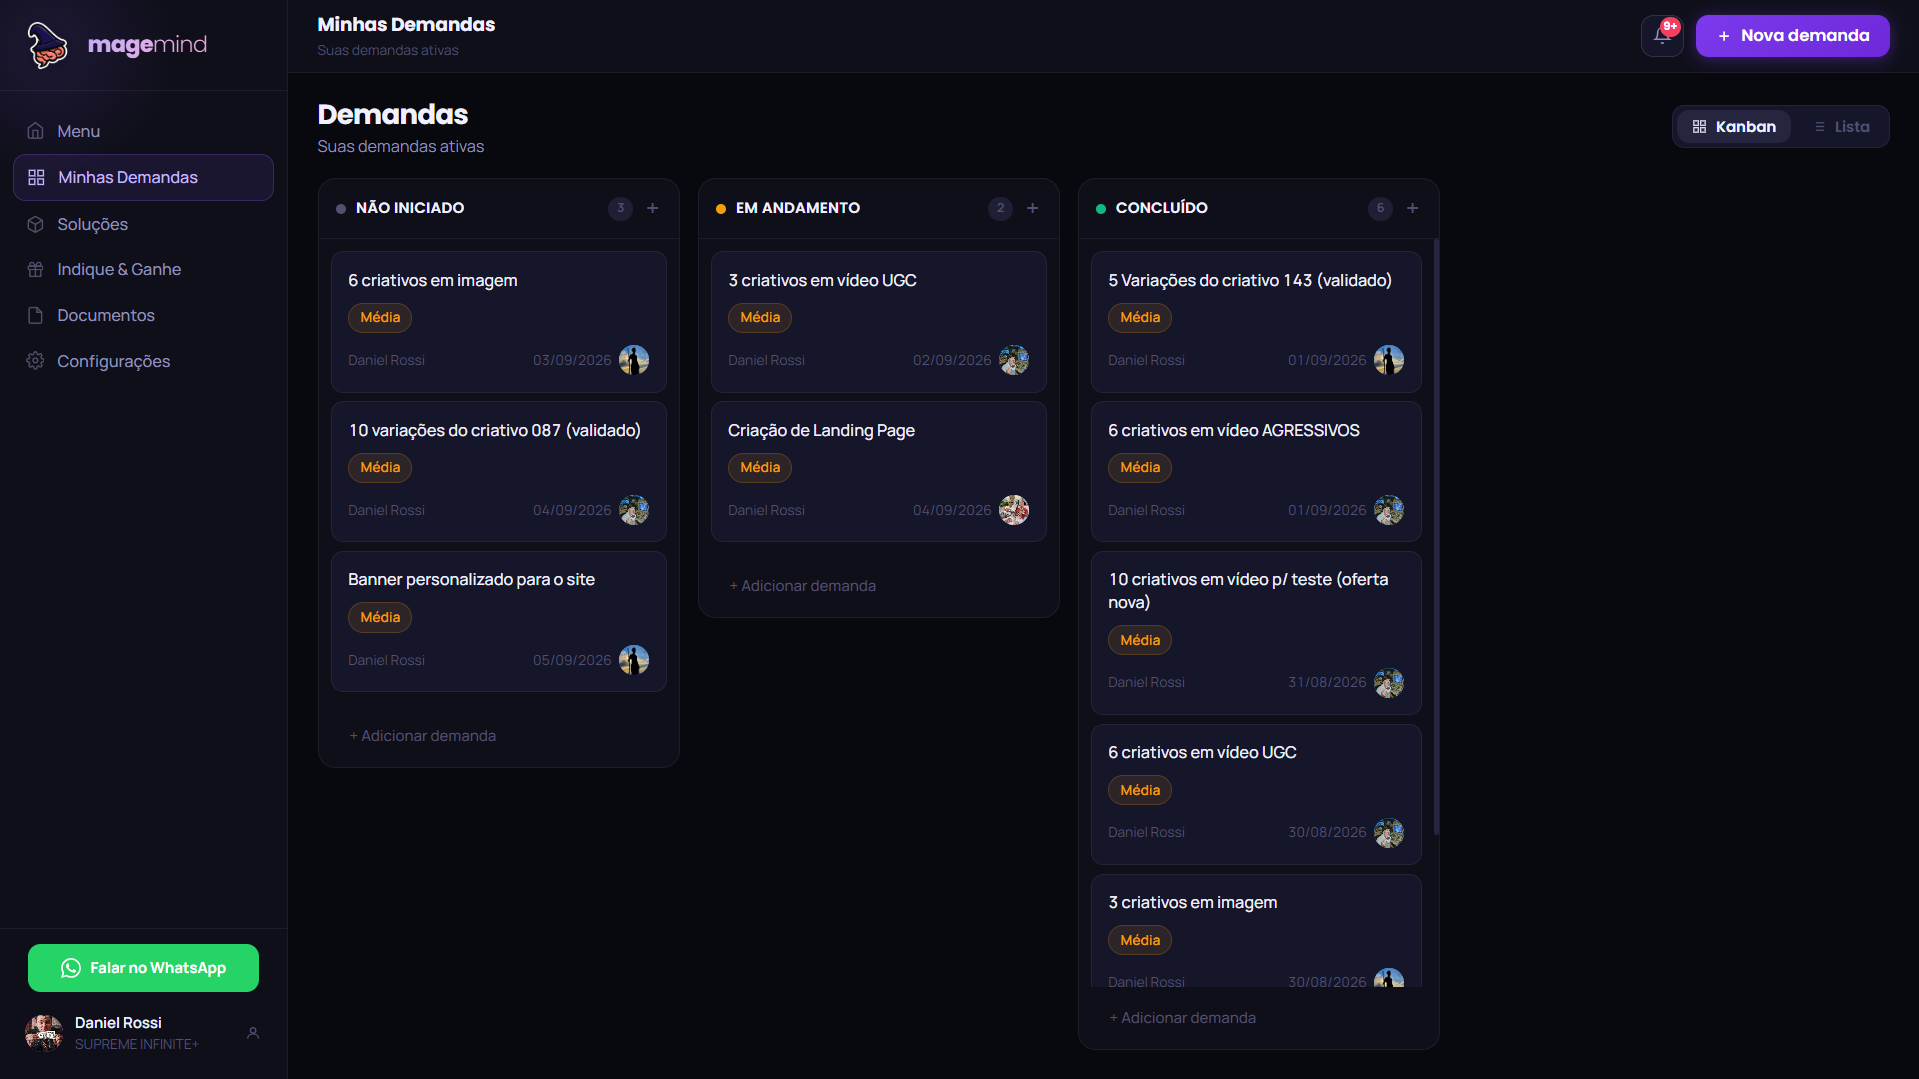Open the Menu sidebar item
The image size is (1919, 1079).
143,131
